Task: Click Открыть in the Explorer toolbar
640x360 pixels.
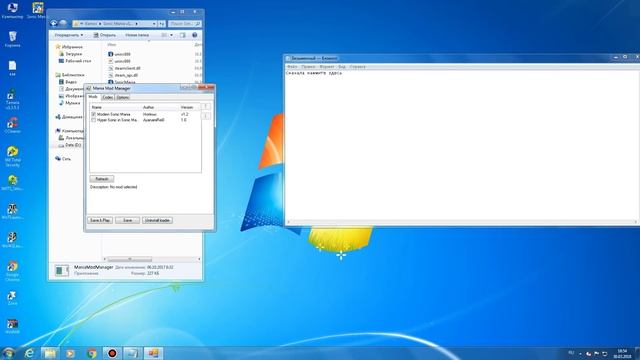Action: click(x=105, y=35)
